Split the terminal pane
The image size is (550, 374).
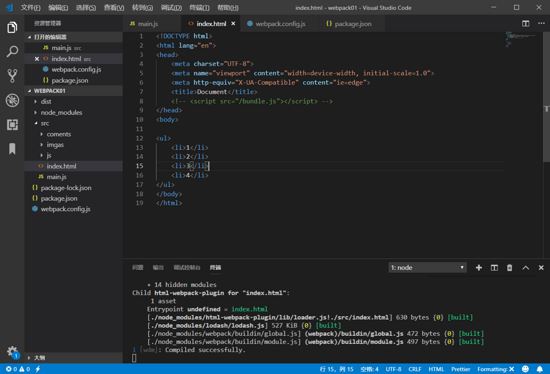pos(494,268)
